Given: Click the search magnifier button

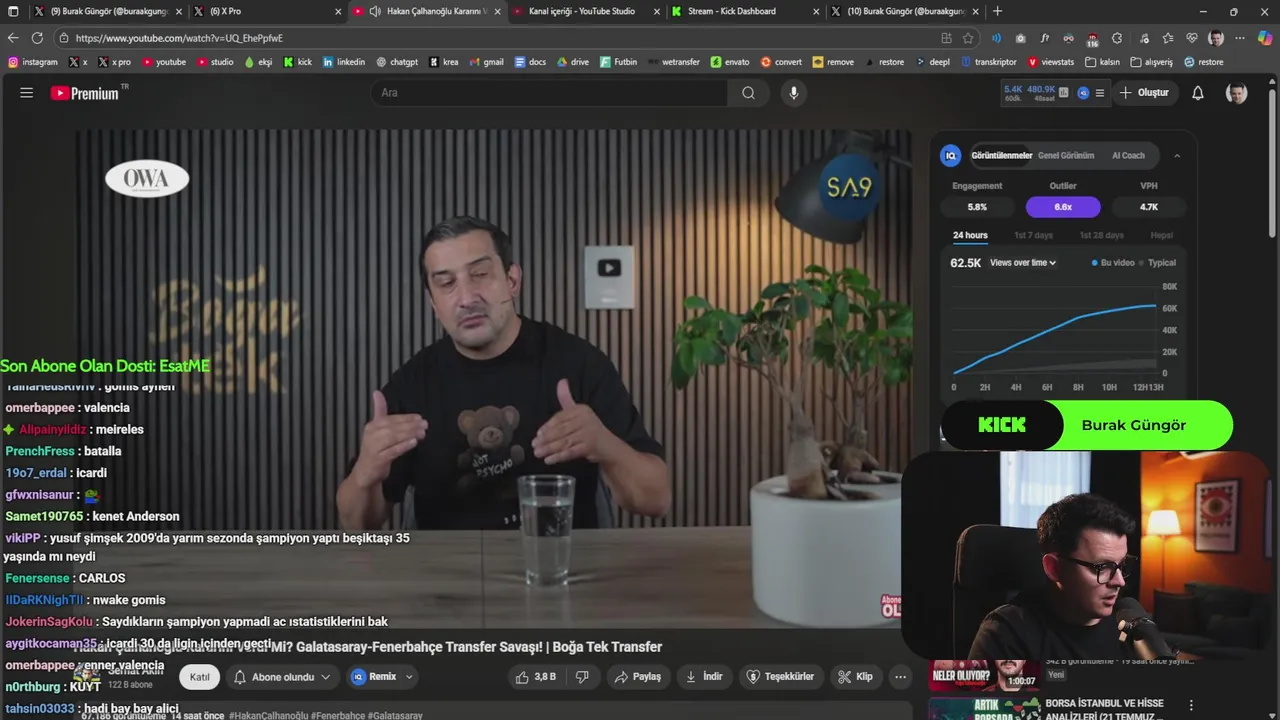Looking at the screenshot, I should pyautogui.click(x=748, y=93).
